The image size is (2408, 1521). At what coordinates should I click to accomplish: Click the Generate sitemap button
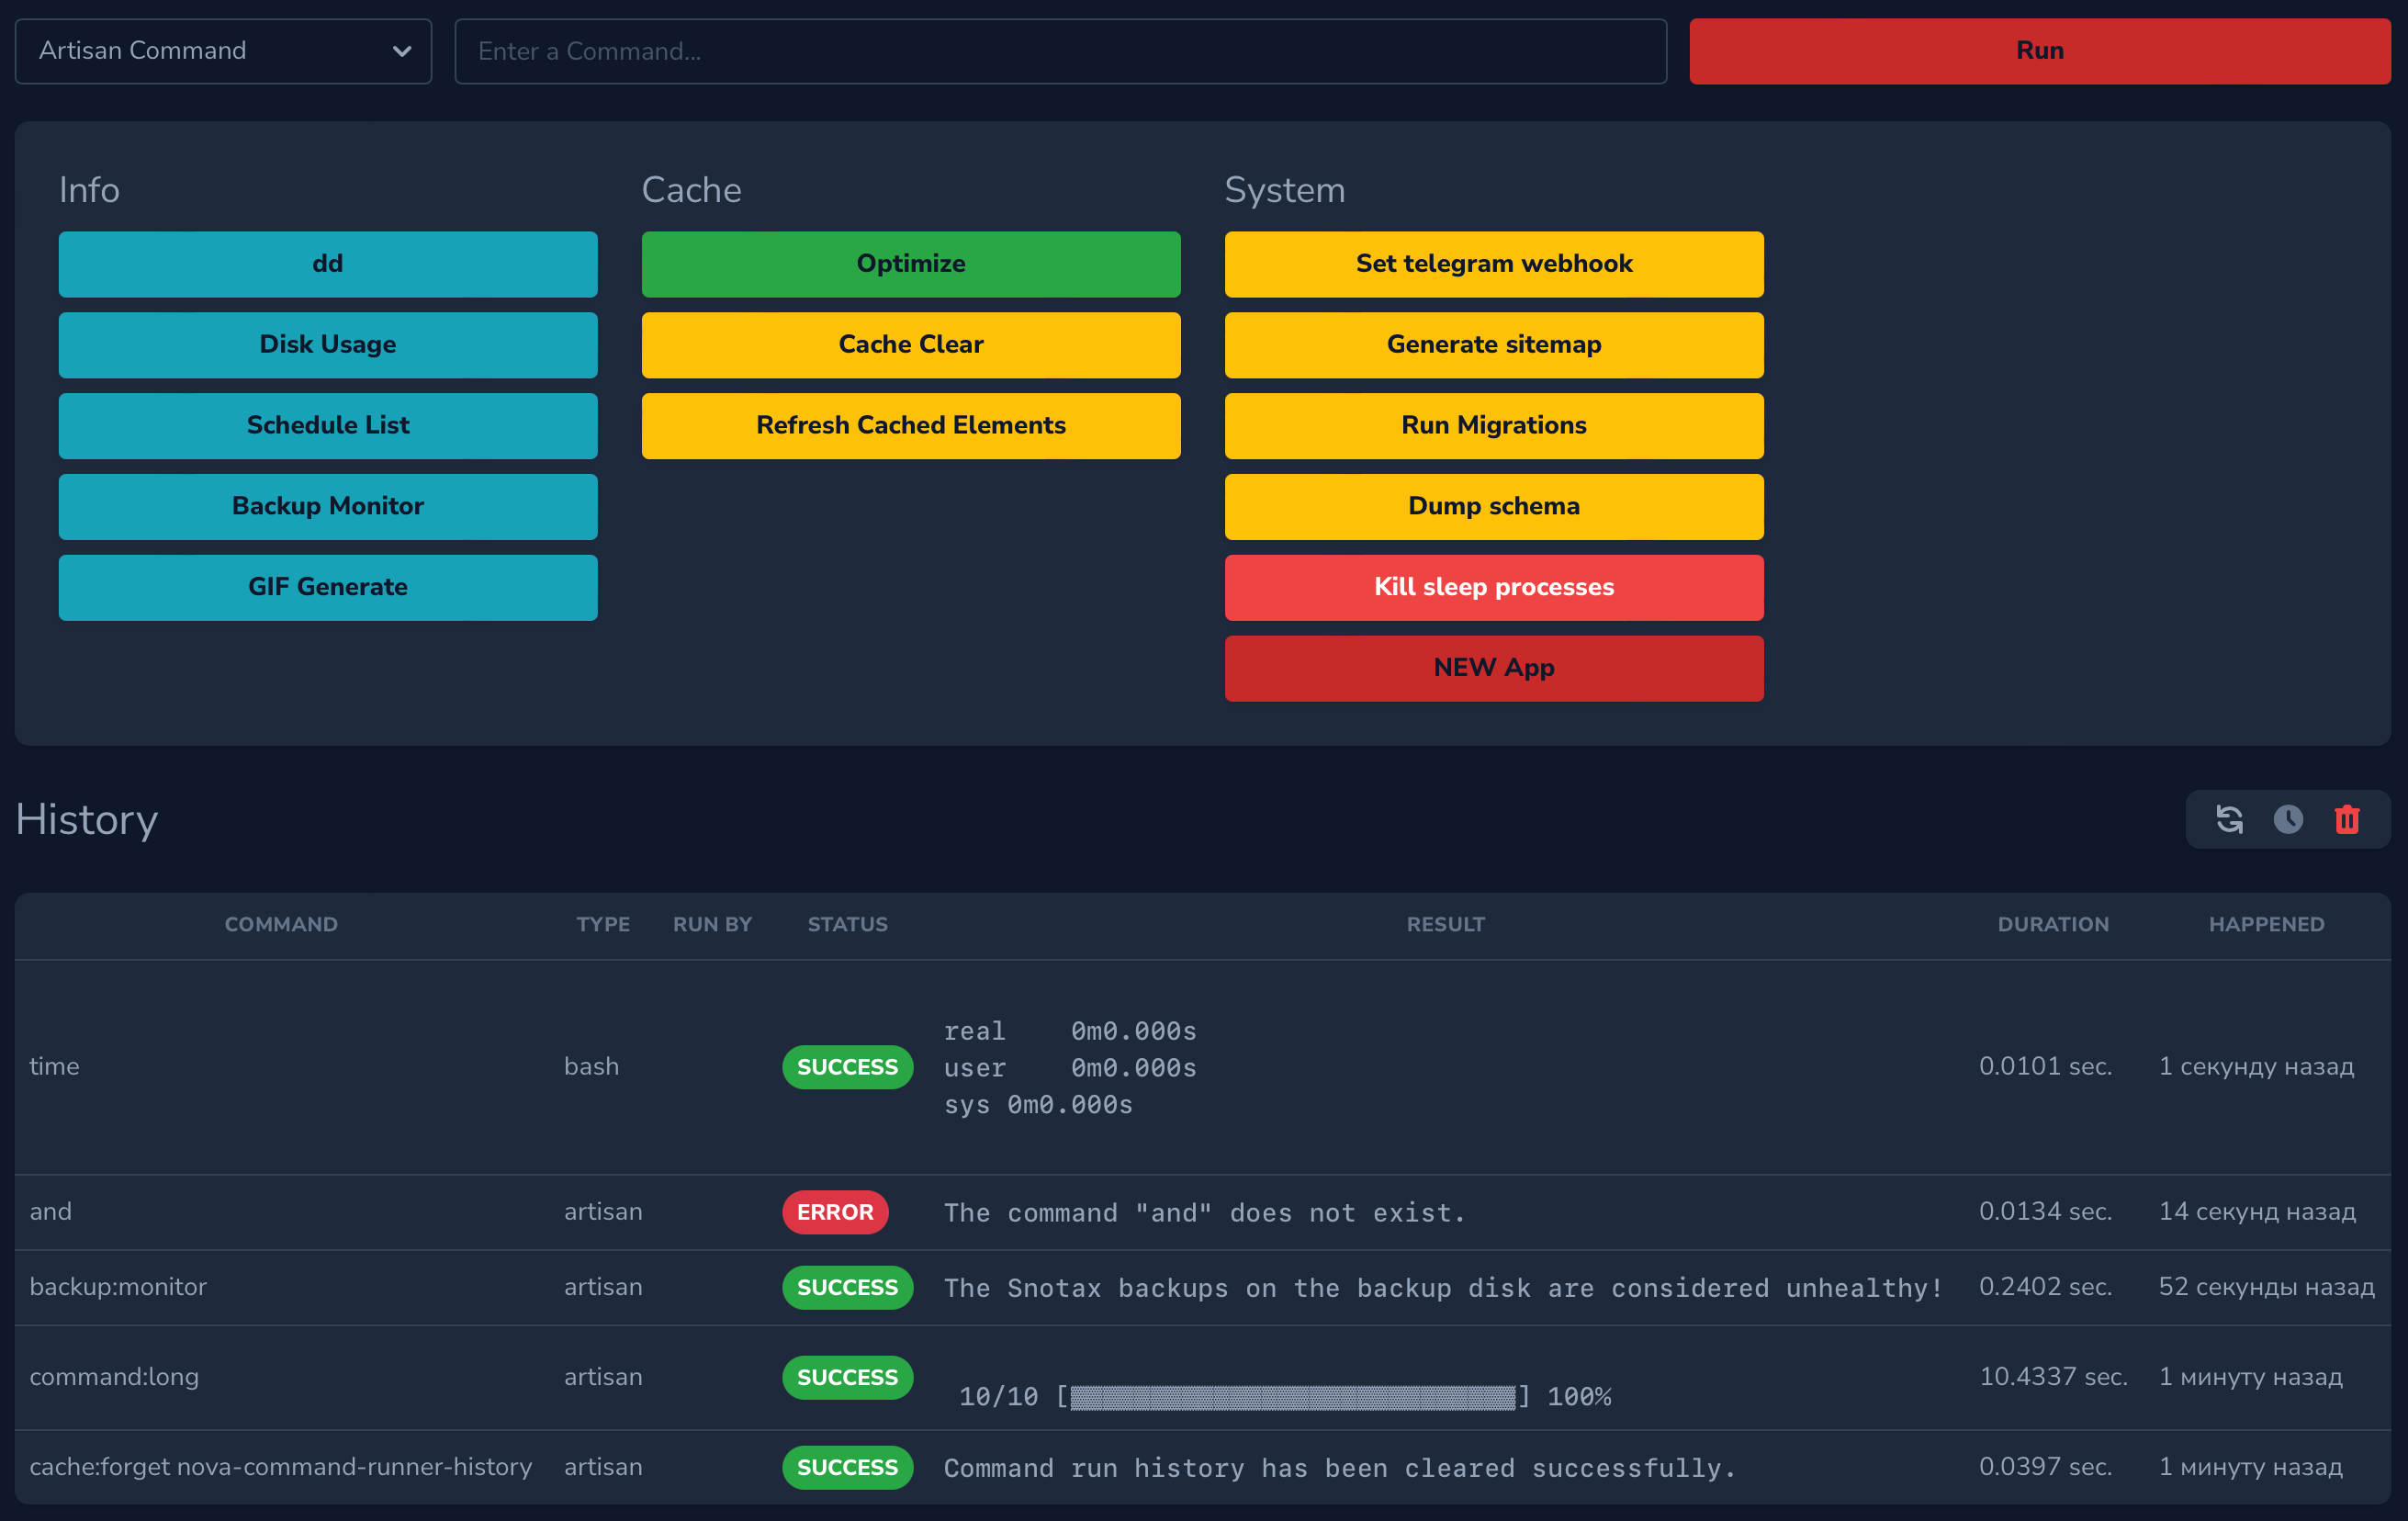pos(1493,345)
